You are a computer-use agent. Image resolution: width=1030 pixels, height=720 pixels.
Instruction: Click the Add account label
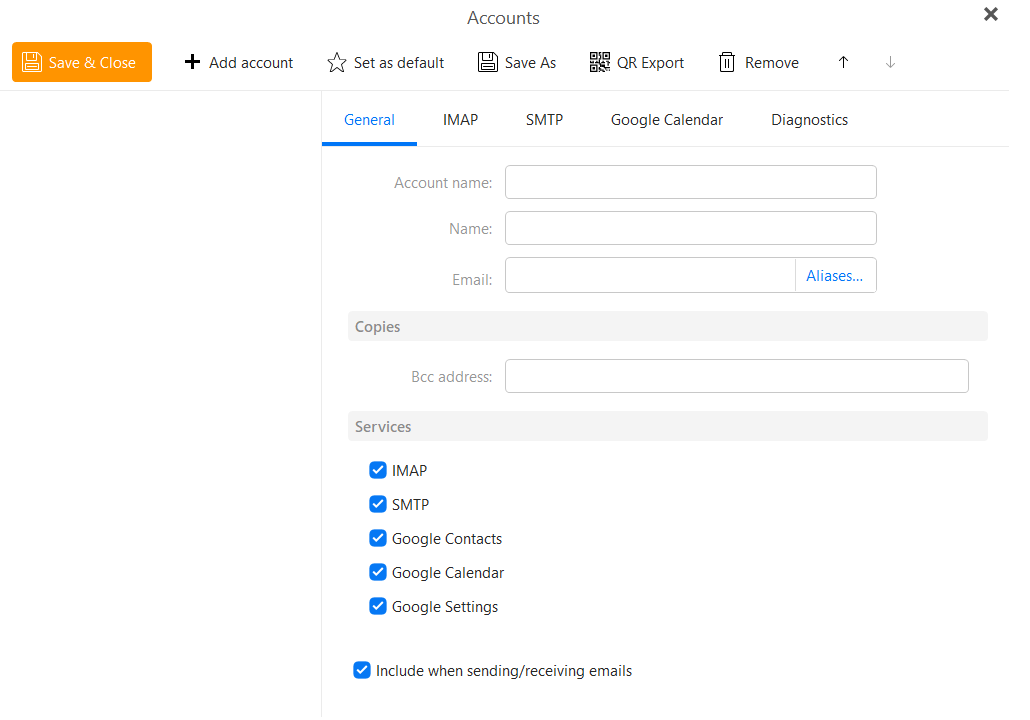click(251, 63)
